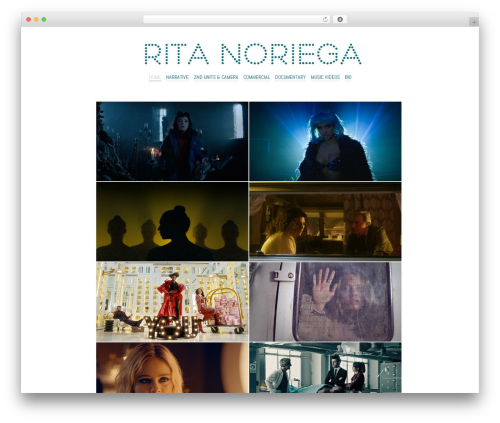Open thumbnail of blonde woman close-up
This screenshot has width=500, height=423.
click(x=172, y=368)
